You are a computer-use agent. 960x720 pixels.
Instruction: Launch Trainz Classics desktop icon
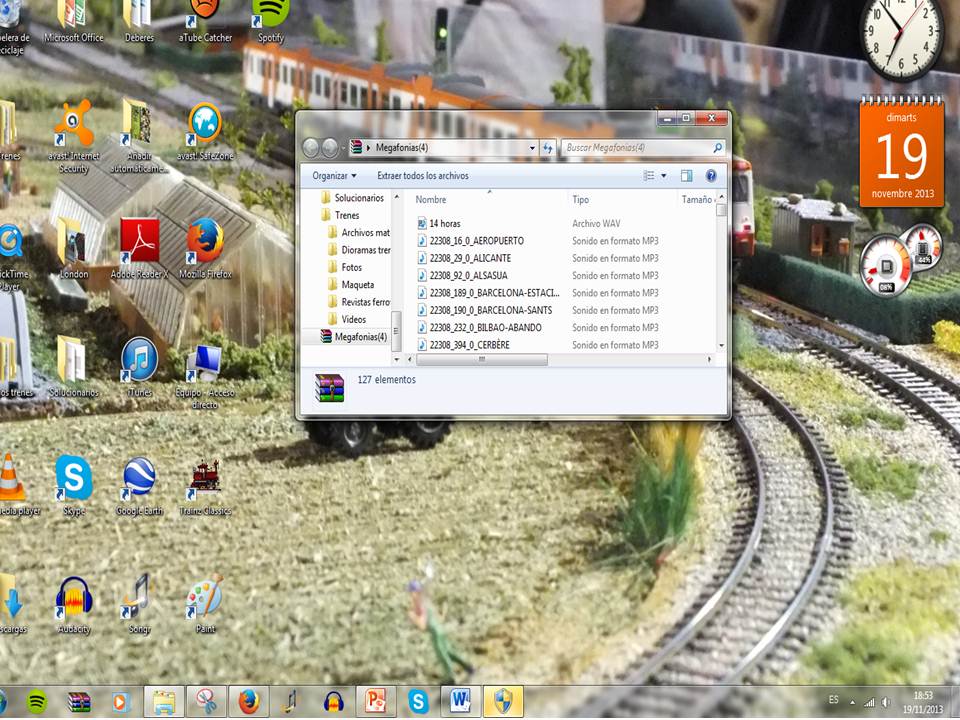pos(205,486)
